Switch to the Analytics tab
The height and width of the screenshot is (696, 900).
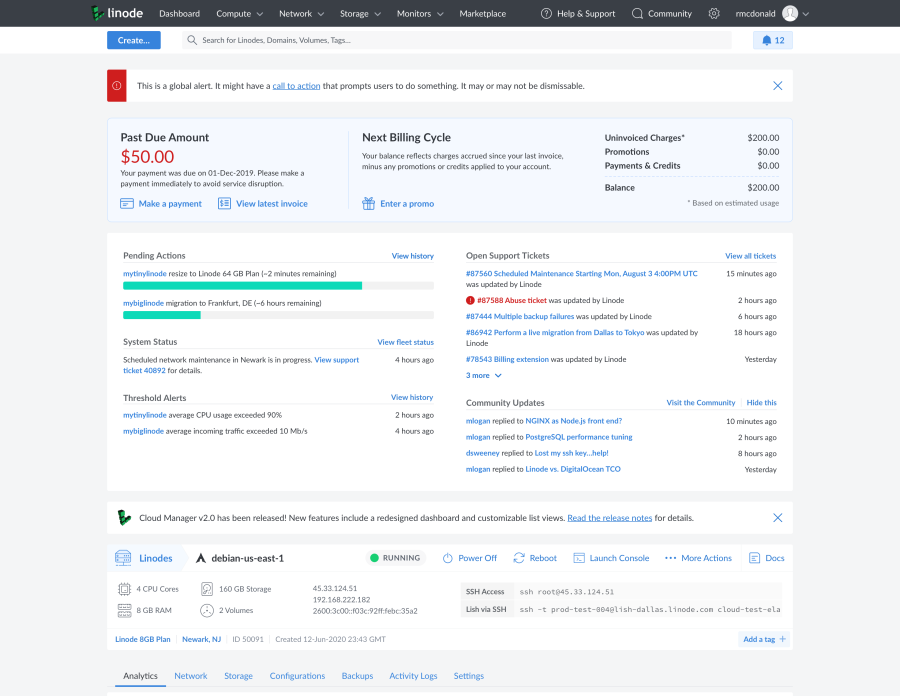[x=140, y=675]
